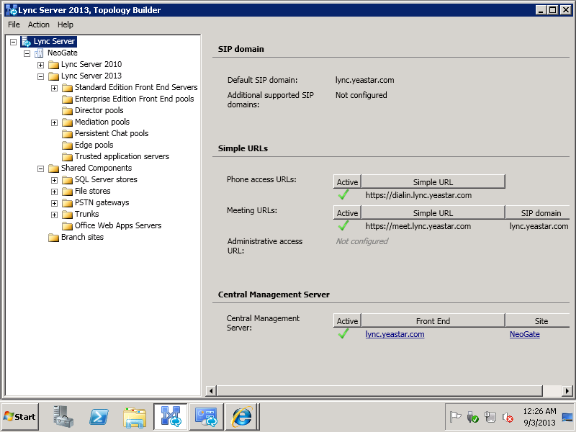Viewport: 576px width, 432px height.
Task: Click Standard Edition Front End Servers folder icon
Action: pyautogui.click(x=67, y=88)
